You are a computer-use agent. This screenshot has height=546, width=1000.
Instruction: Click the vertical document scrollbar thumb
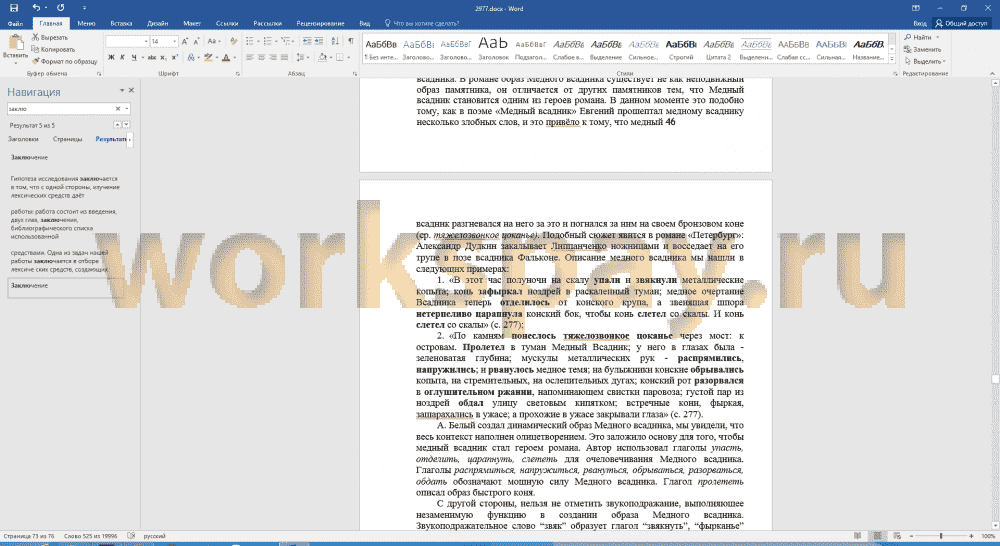995,379
